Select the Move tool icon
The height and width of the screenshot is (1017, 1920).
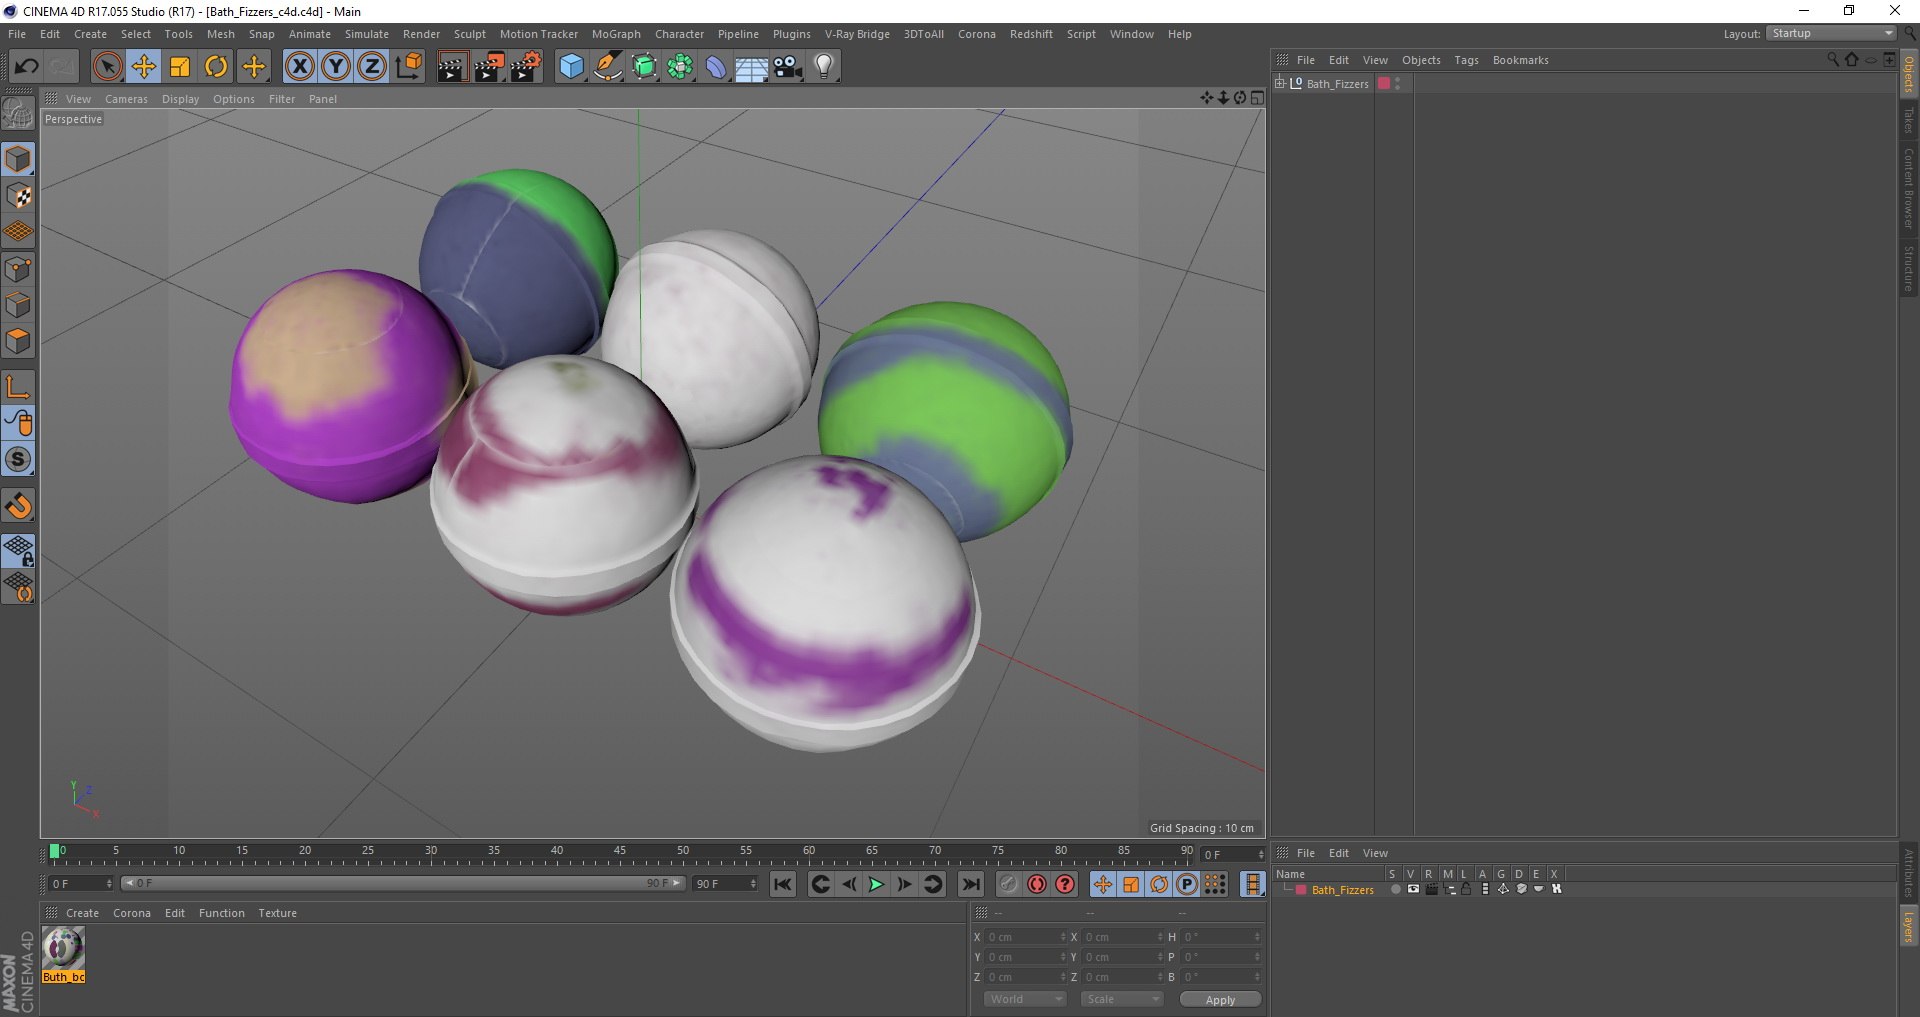144,67
